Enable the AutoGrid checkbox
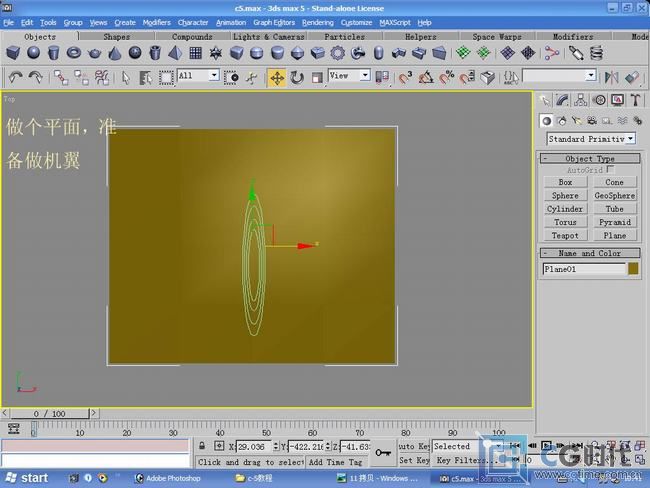 click(x=611, y=169)
